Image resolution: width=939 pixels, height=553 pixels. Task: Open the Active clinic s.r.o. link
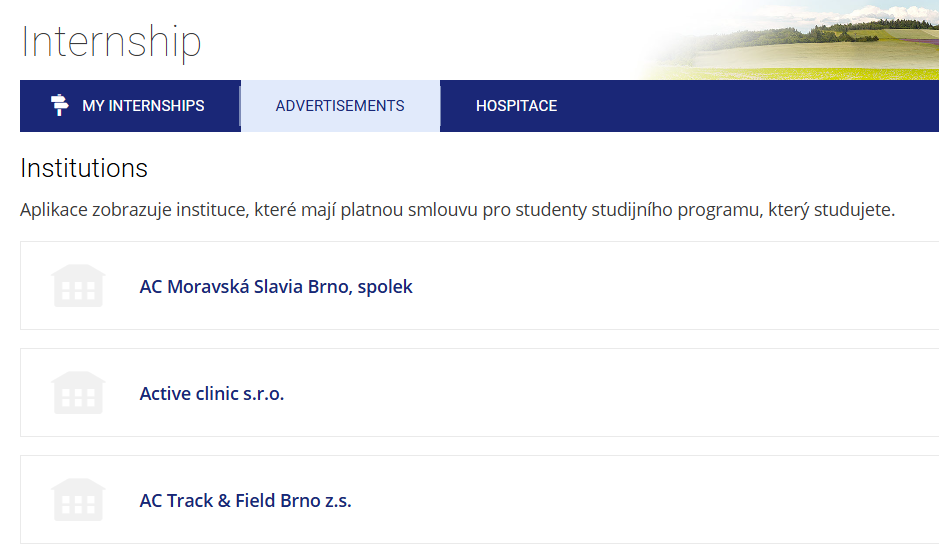point(212,394)
